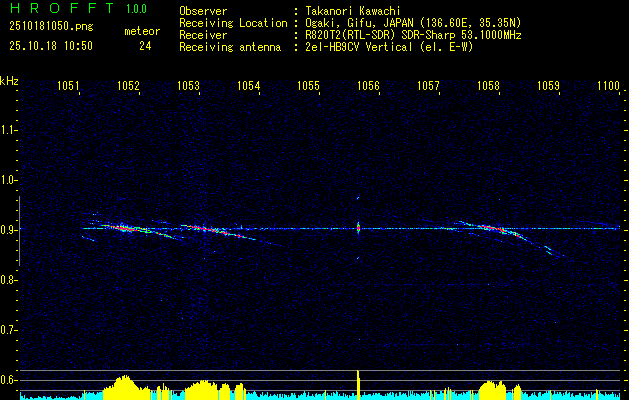Click the 1054 time axis label
This screenshot has height=400, width=629.
[249, 85]
